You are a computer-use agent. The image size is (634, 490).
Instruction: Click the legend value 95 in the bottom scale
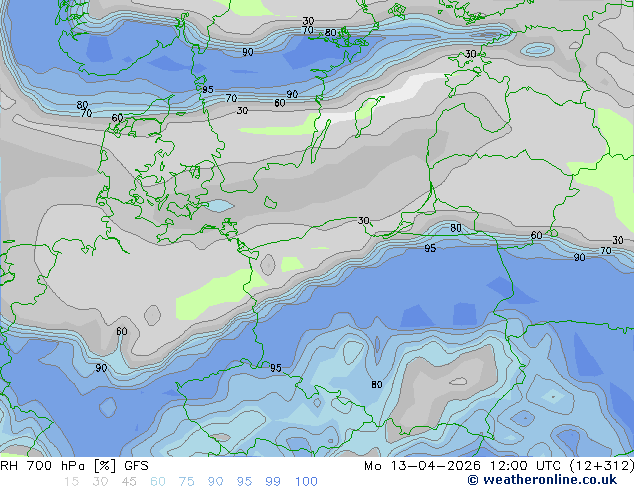click(x=244, y=482)
